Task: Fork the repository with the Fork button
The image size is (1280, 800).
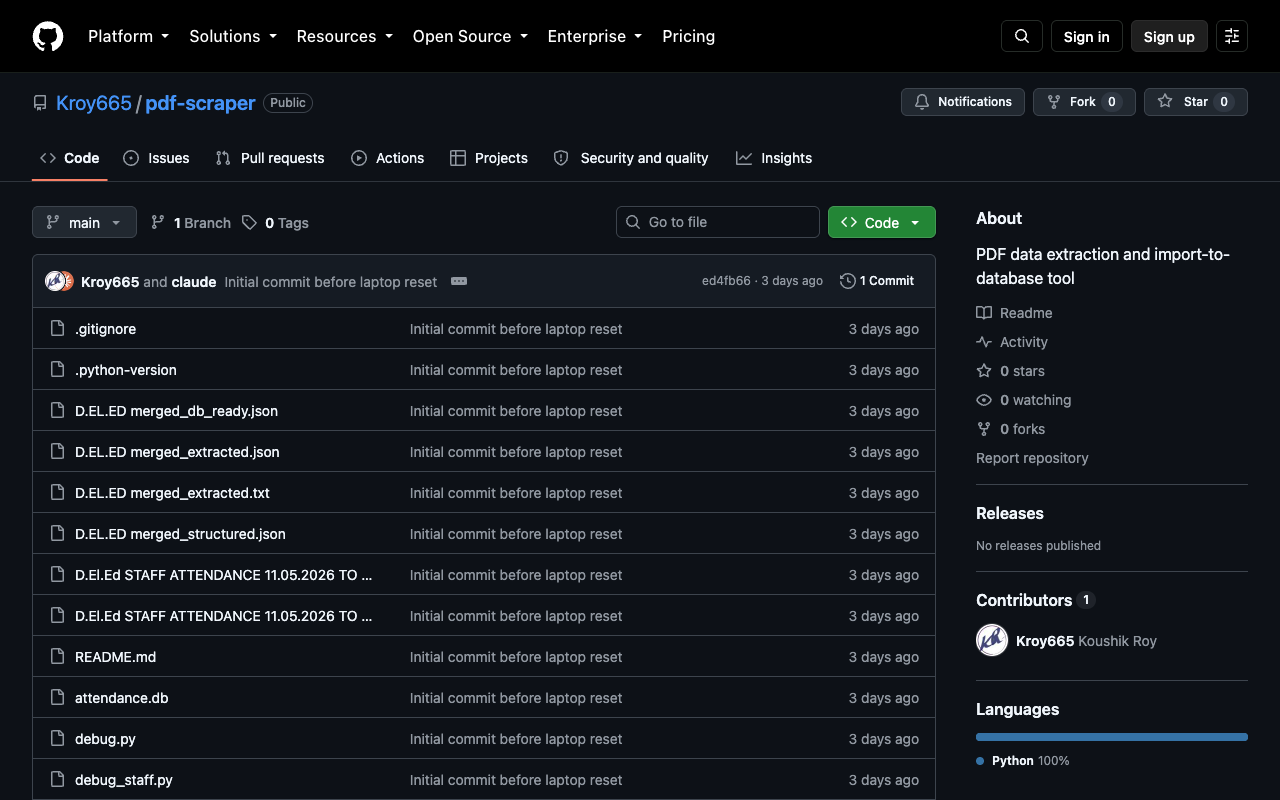Action: click(x=1084, y=102)
